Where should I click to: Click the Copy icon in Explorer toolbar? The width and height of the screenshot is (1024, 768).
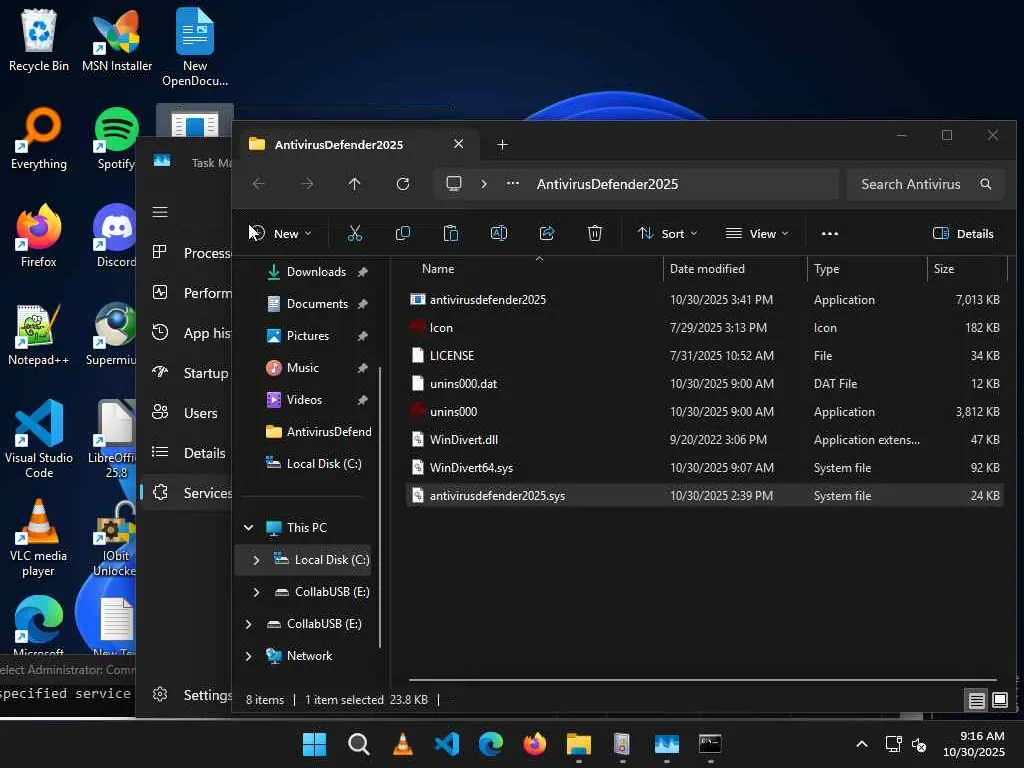pos(403,233)
